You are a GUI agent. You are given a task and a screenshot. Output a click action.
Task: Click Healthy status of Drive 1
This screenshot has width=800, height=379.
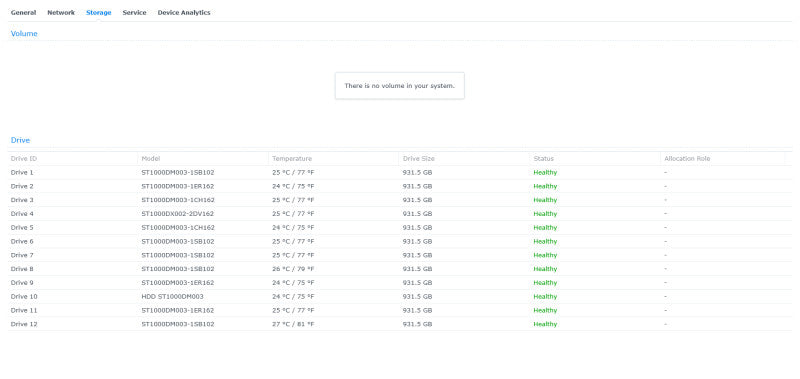(x=545, y=172)
